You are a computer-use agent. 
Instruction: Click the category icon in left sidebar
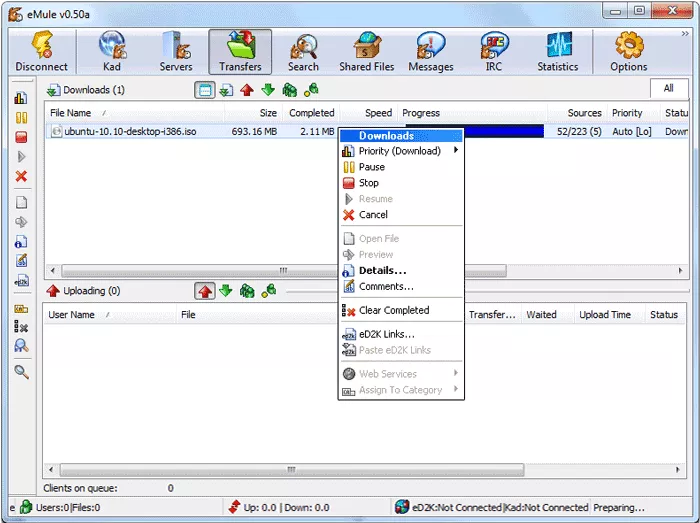21,309
